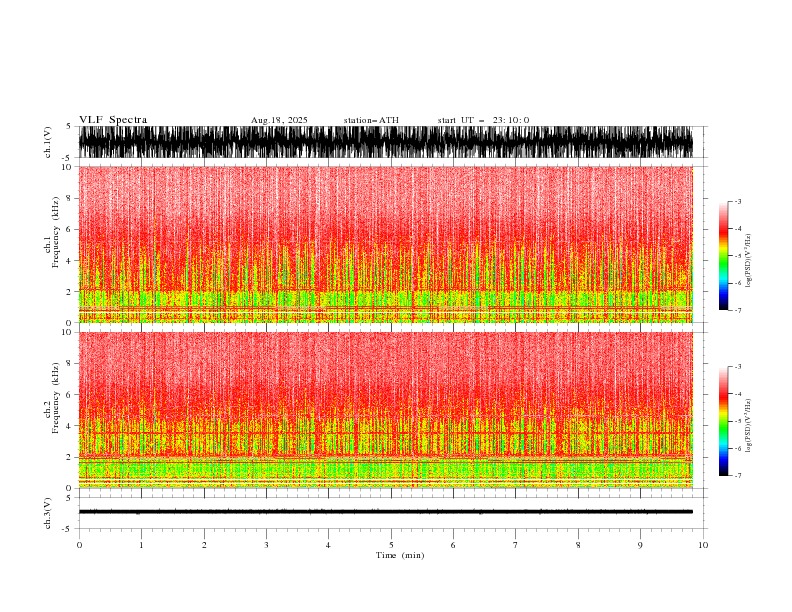Click time axis tick label "5"
This screenshot has height=612, width=792.
coord(391,545)
